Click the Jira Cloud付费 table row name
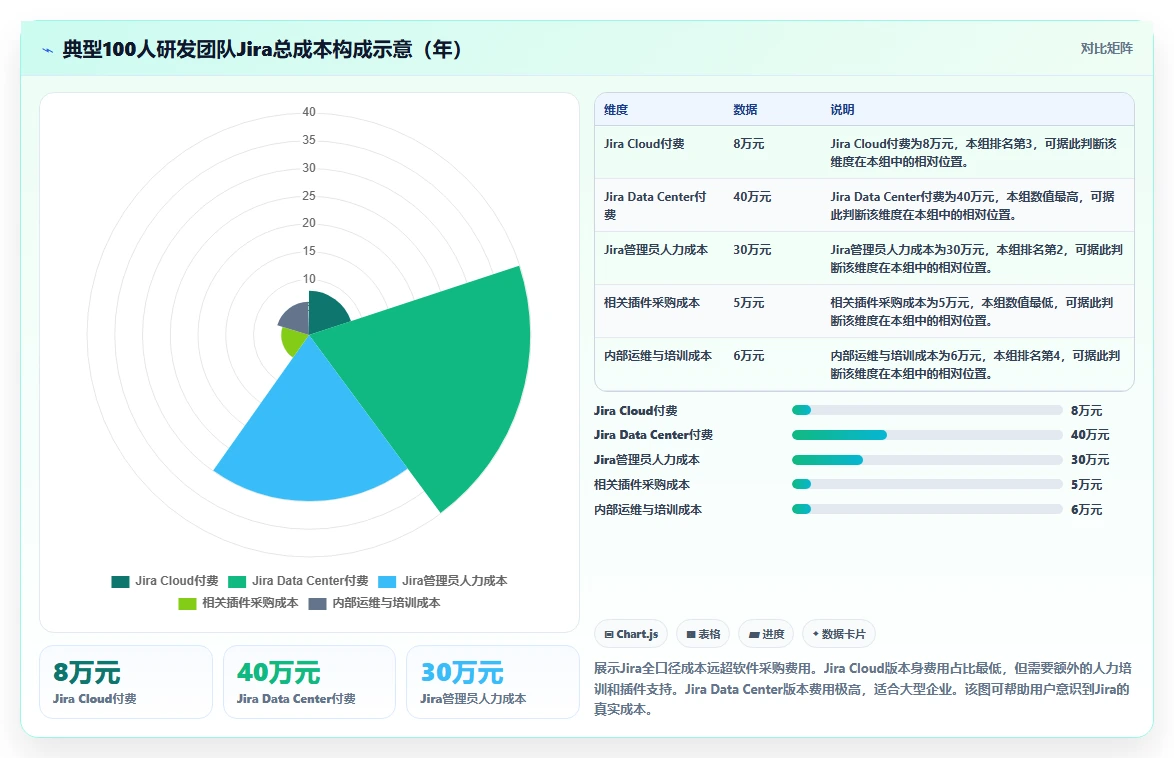This screenshot has width=1174, height=758. click(644, 144)
